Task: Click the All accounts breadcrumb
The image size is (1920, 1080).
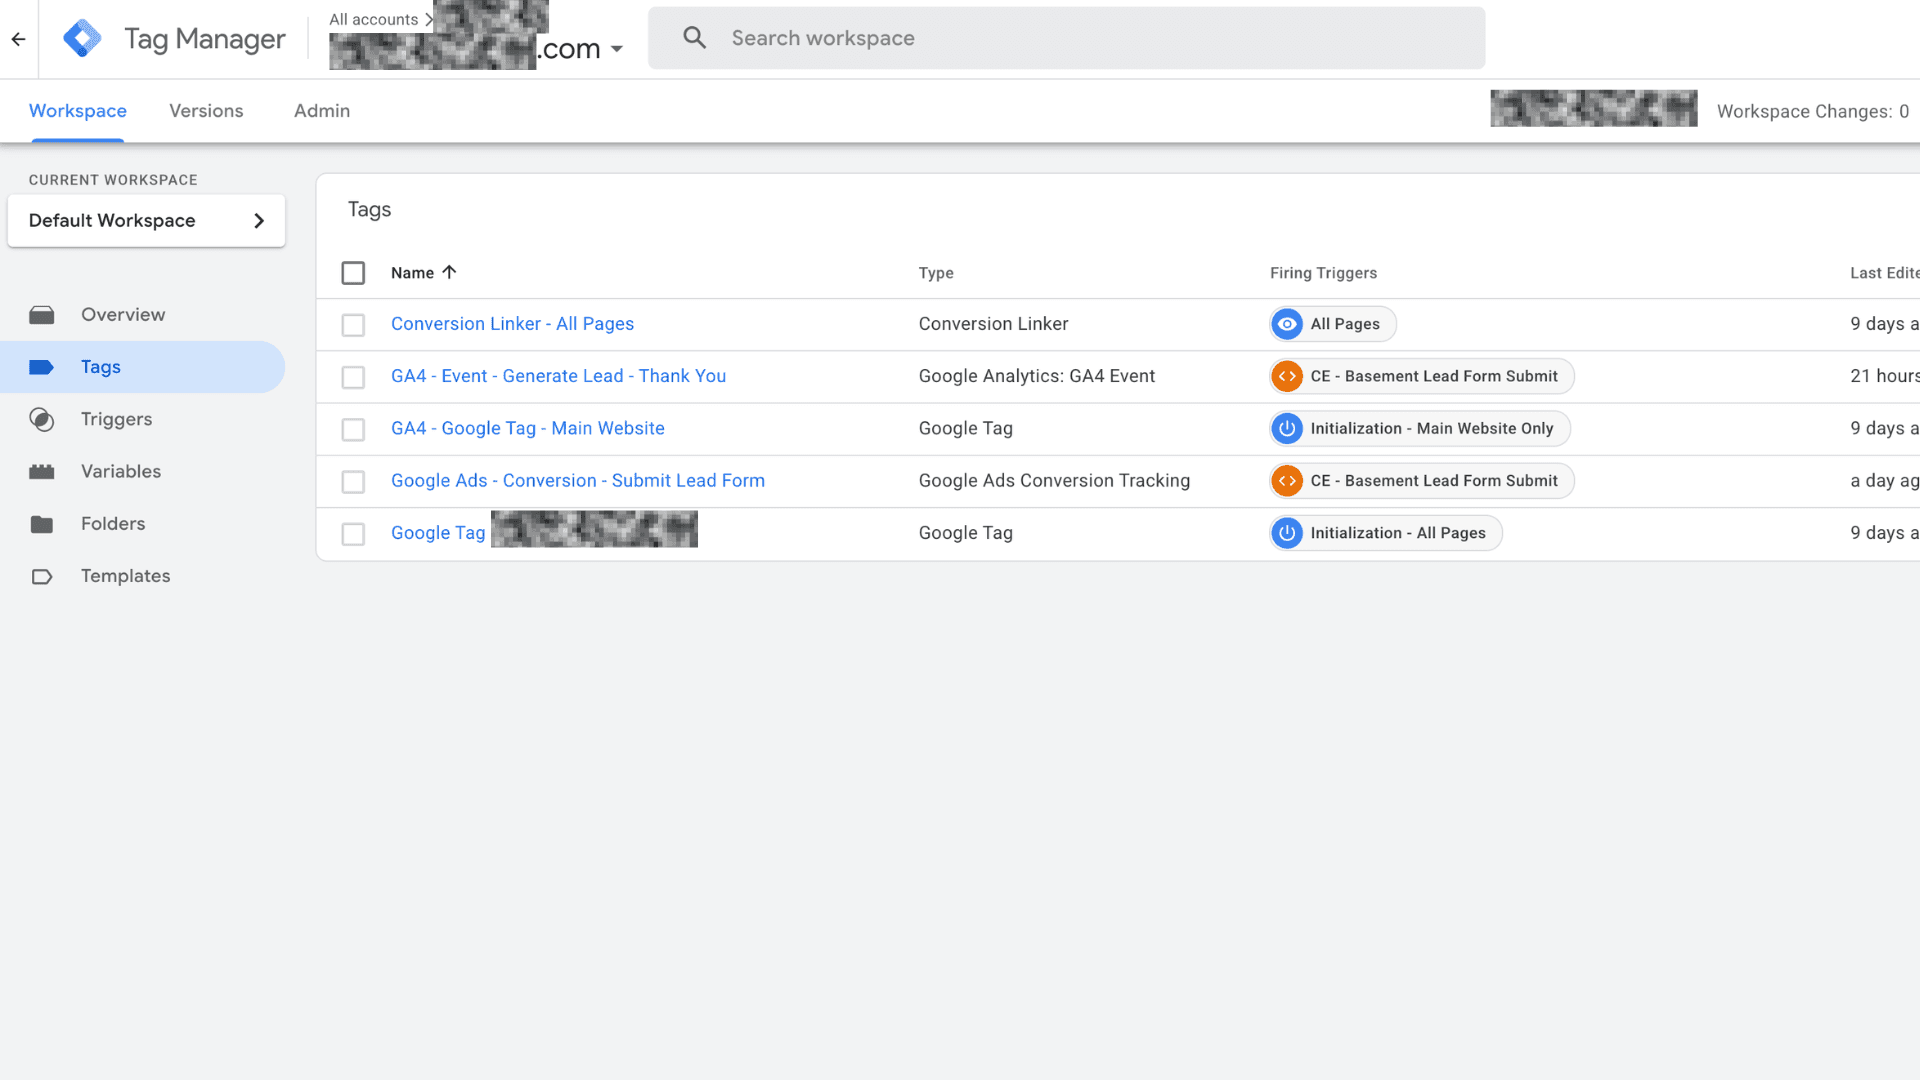Action: 374,19
